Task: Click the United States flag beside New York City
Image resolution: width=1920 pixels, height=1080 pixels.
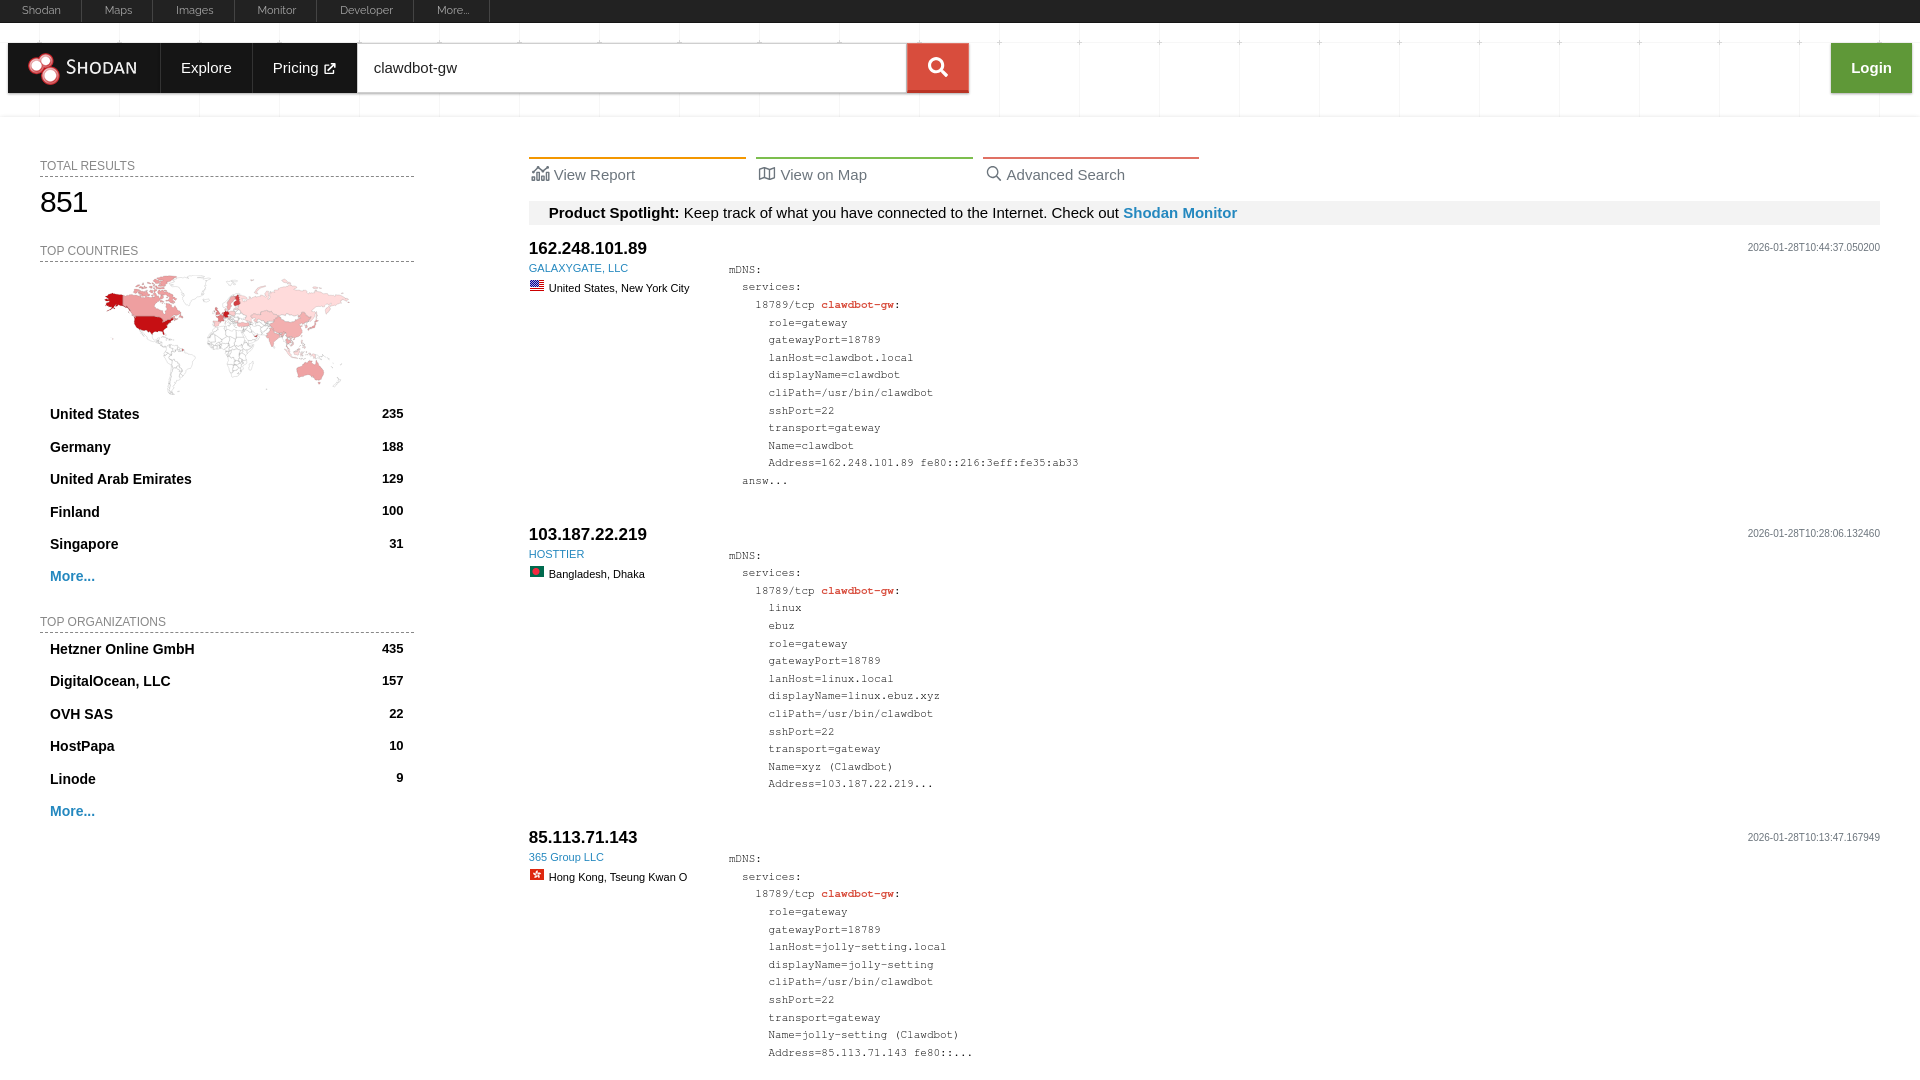Action: pos(537,286)
